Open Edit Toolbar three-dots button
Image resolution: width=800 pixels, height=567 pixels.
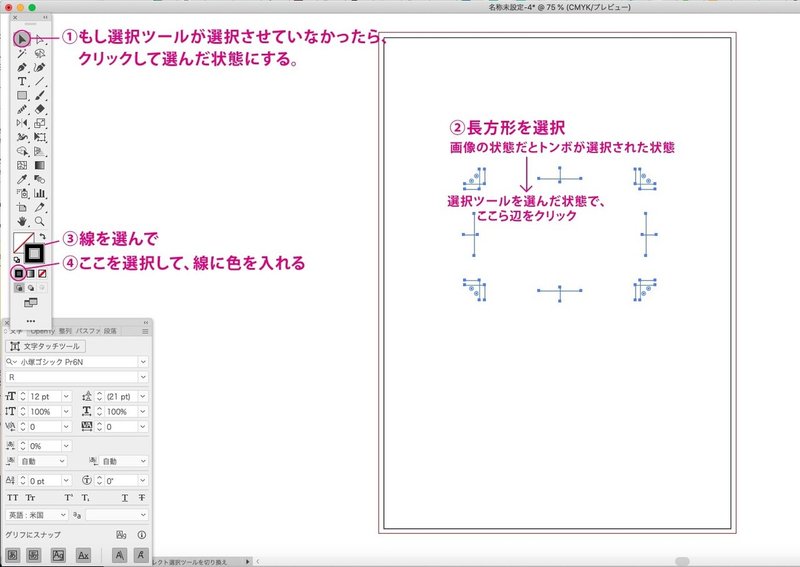[x=31, y=321]
